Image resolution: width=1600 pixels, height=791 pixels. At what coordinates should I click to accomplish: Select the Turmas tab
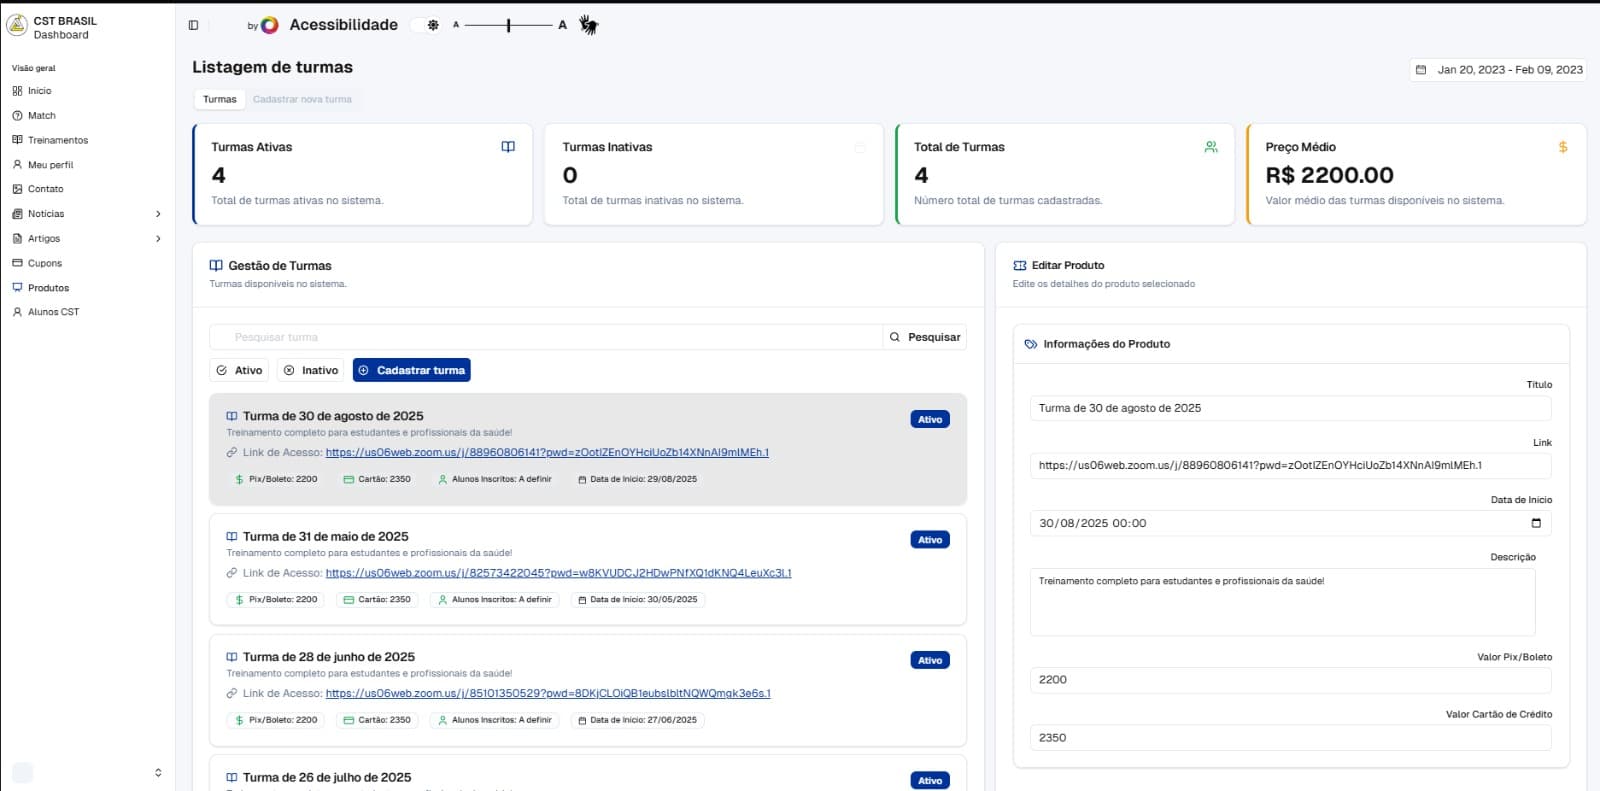(x=220, y=100)
